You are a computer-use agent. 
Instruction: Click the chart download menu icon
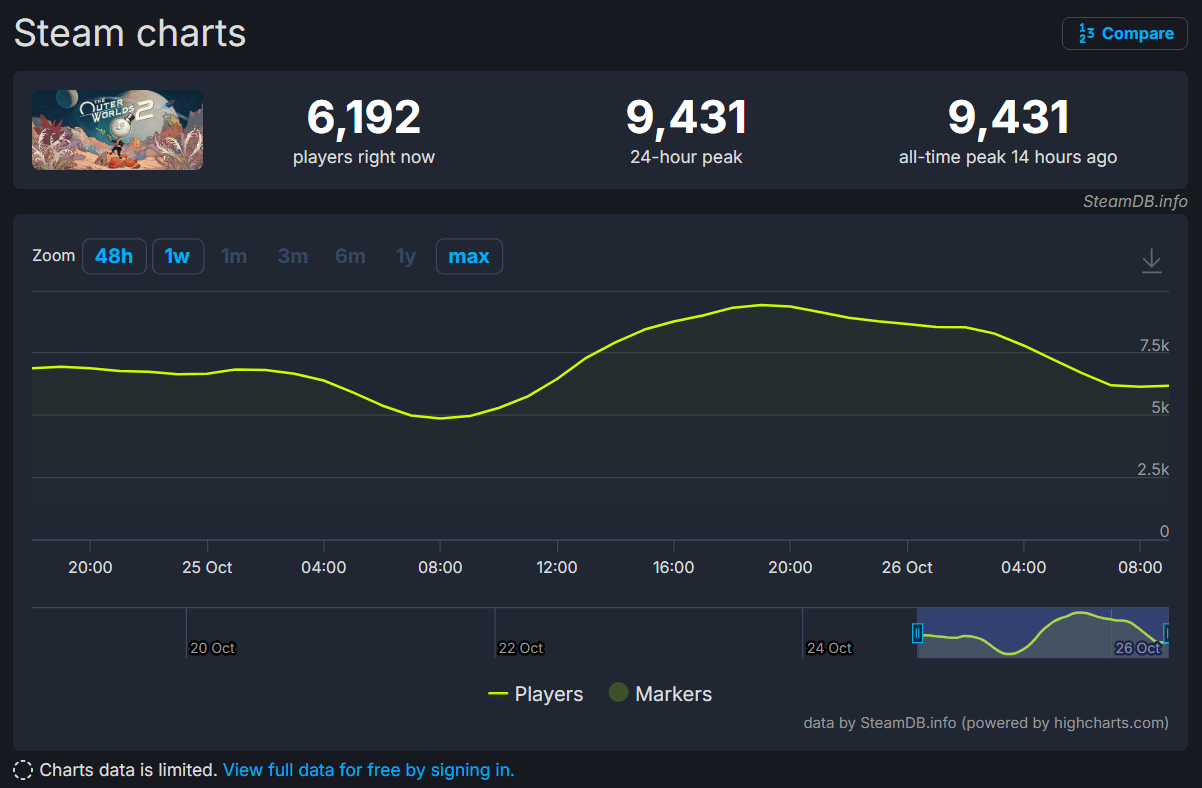(1151, 261)
